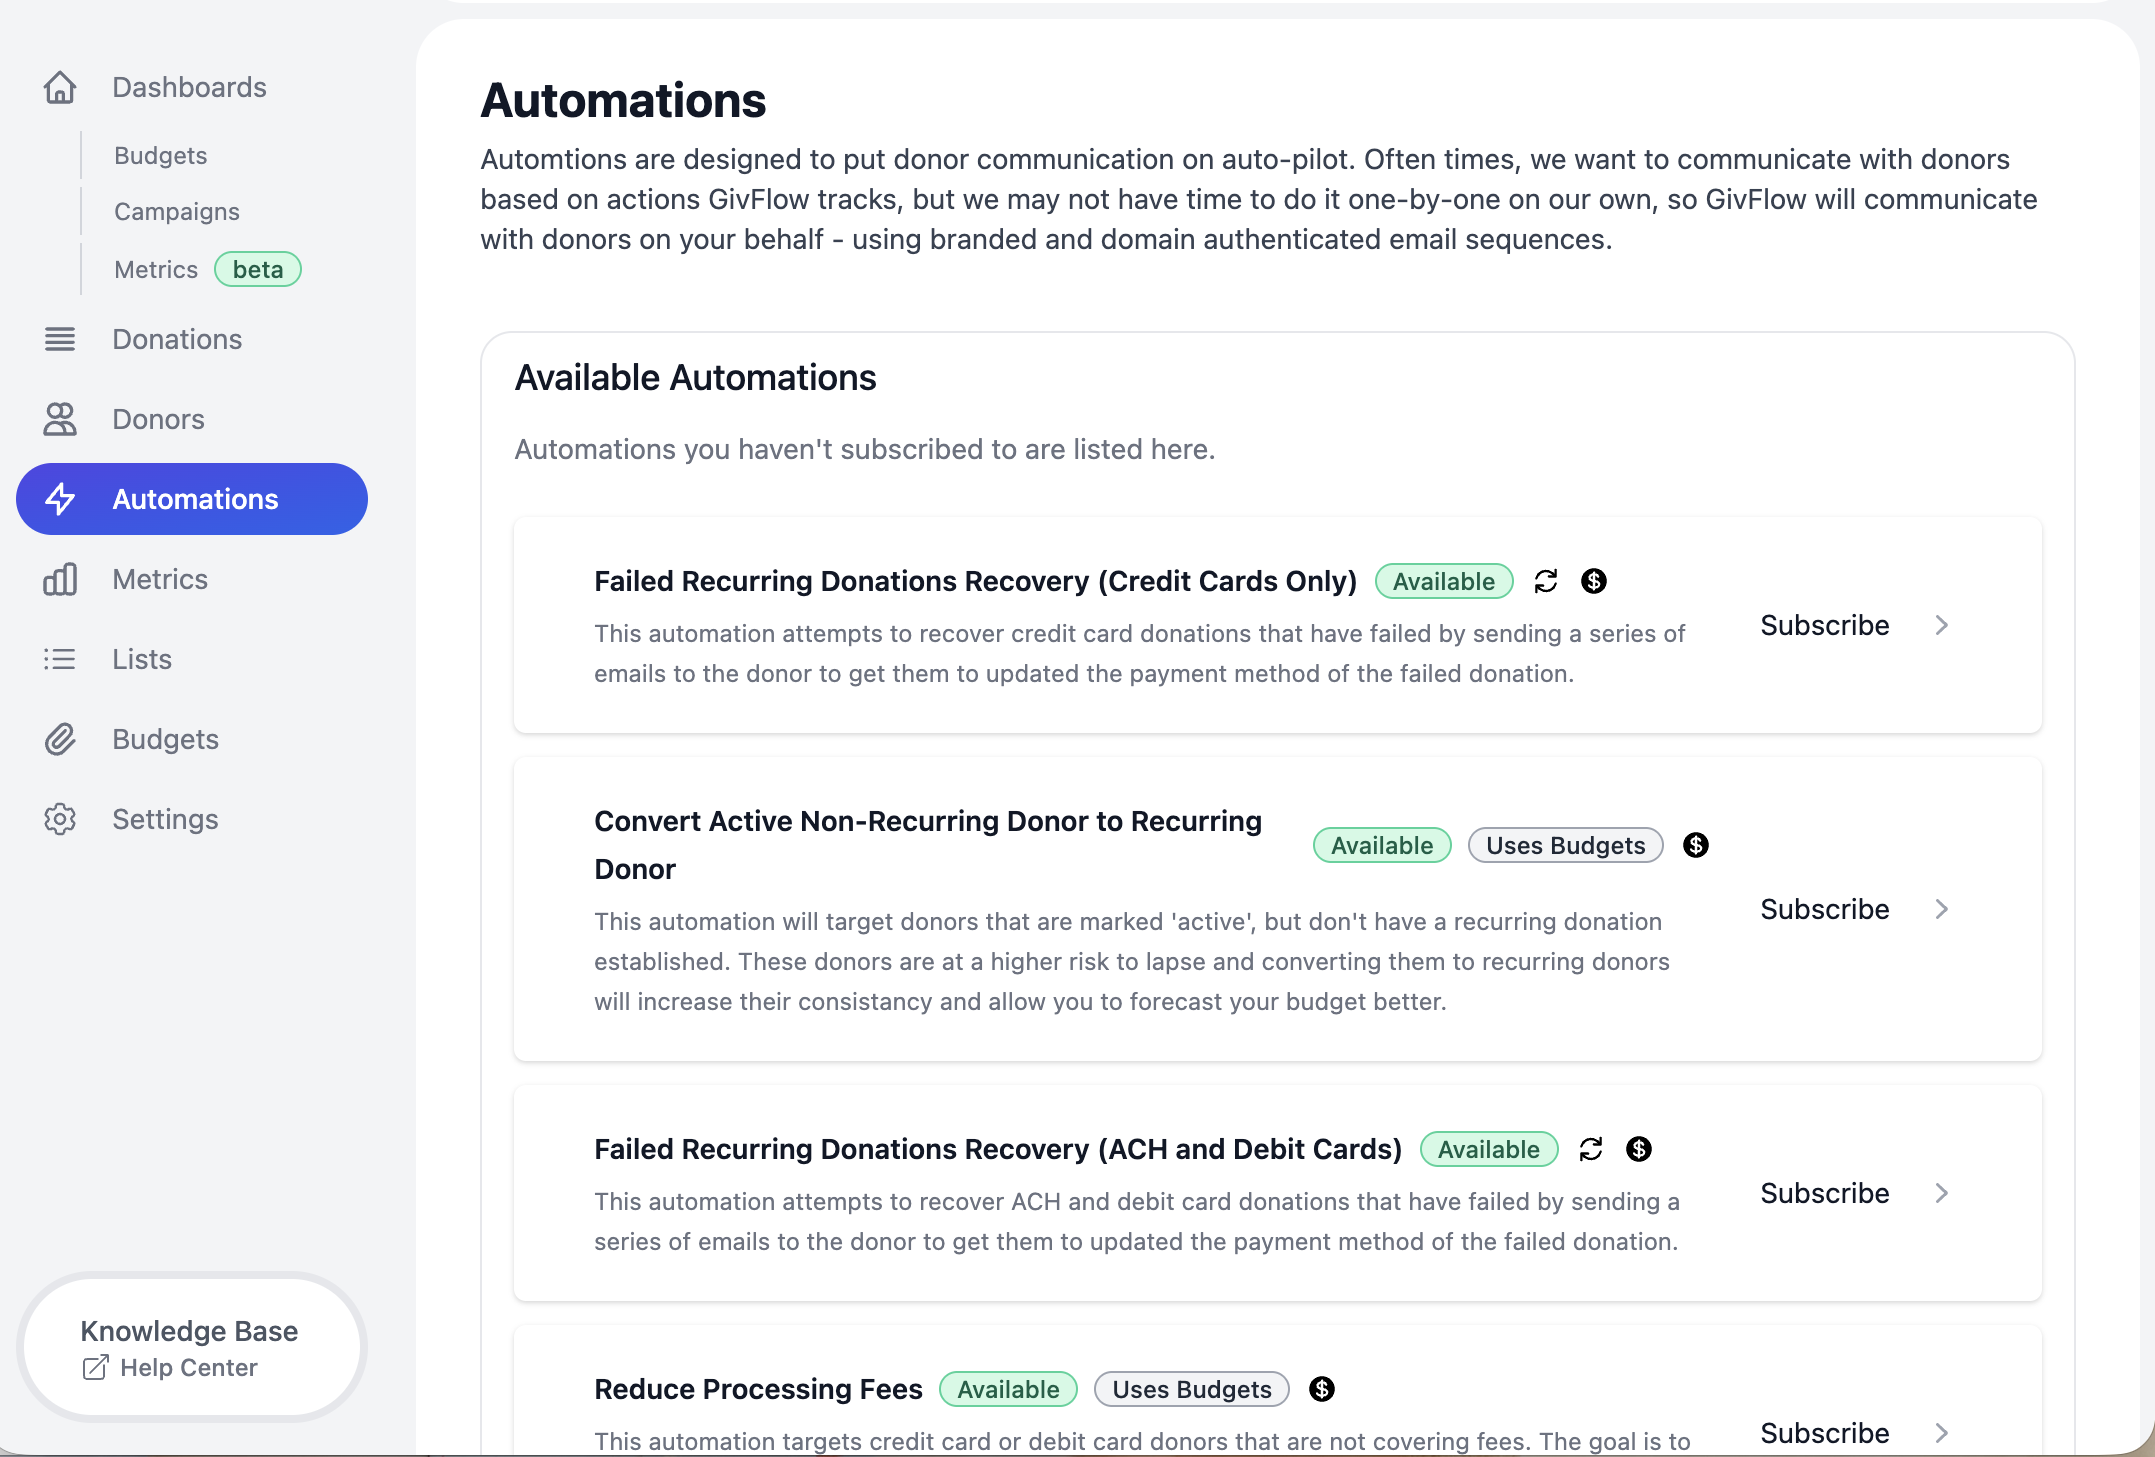Click recurring sync icon on ACH automation
Image resolution: width=2155 pixels, height=1457 pixels.
[1591, 1149]
